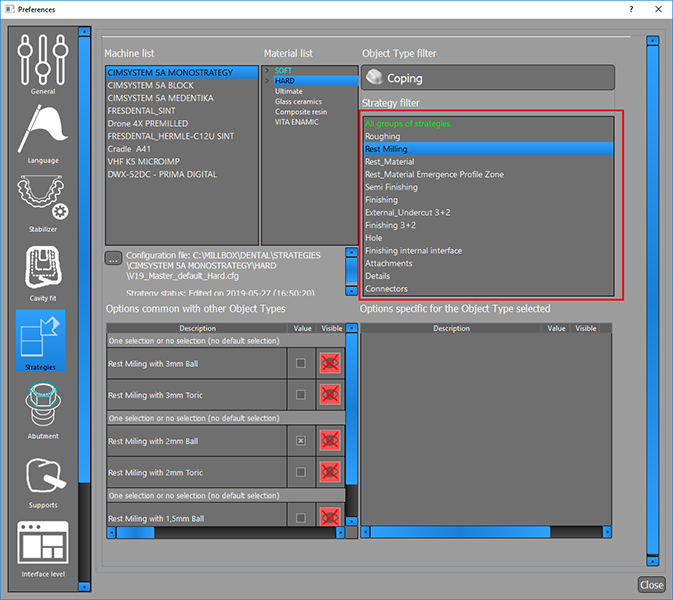Select FRESDENTAL_SINT machine

pos(182,111)
